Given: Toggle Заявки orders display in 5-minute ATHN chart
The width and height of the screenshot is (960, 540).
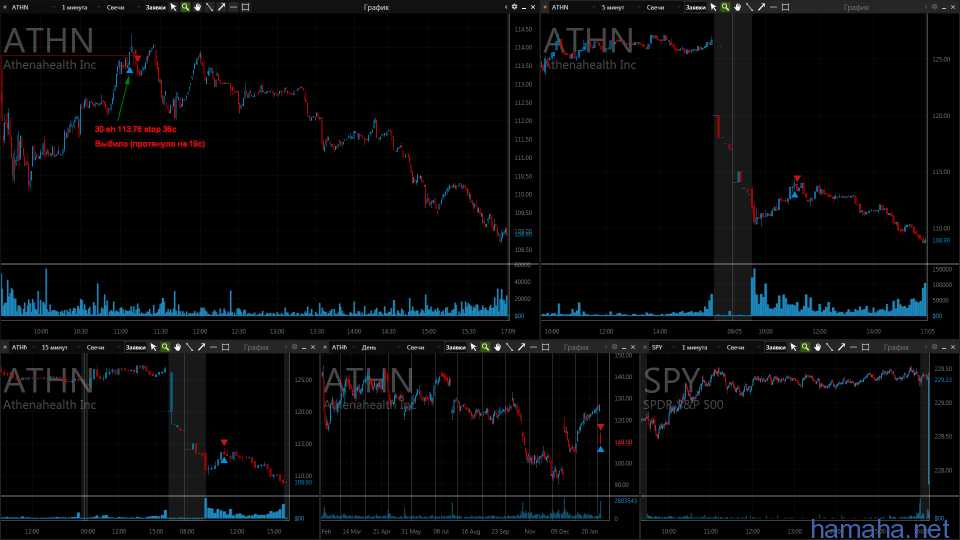Looking at the screenshot, I should [696, 7].
